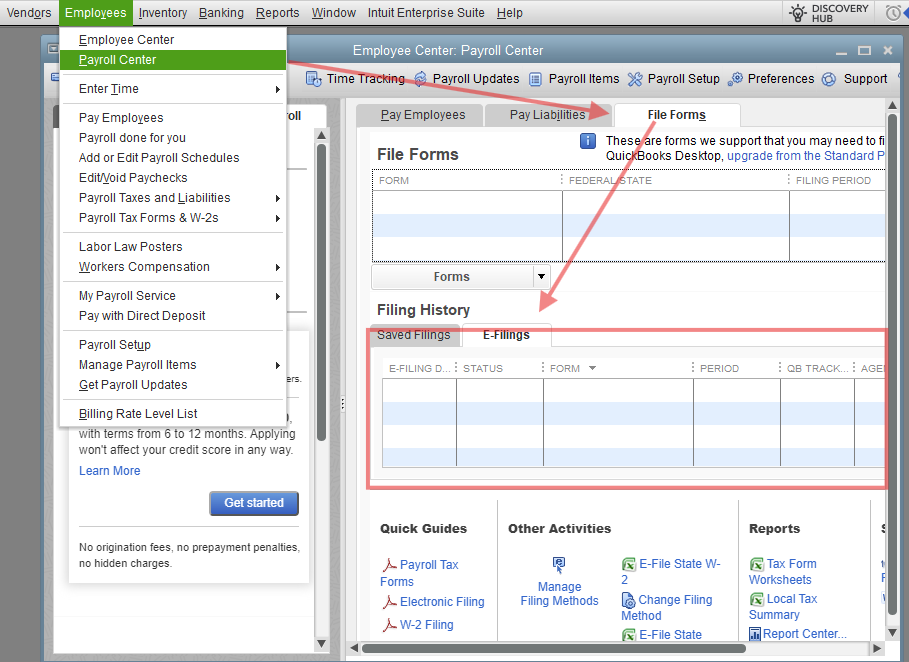Click the STATUS column header
Screen dimensions: 909x662
coord(499,368)
